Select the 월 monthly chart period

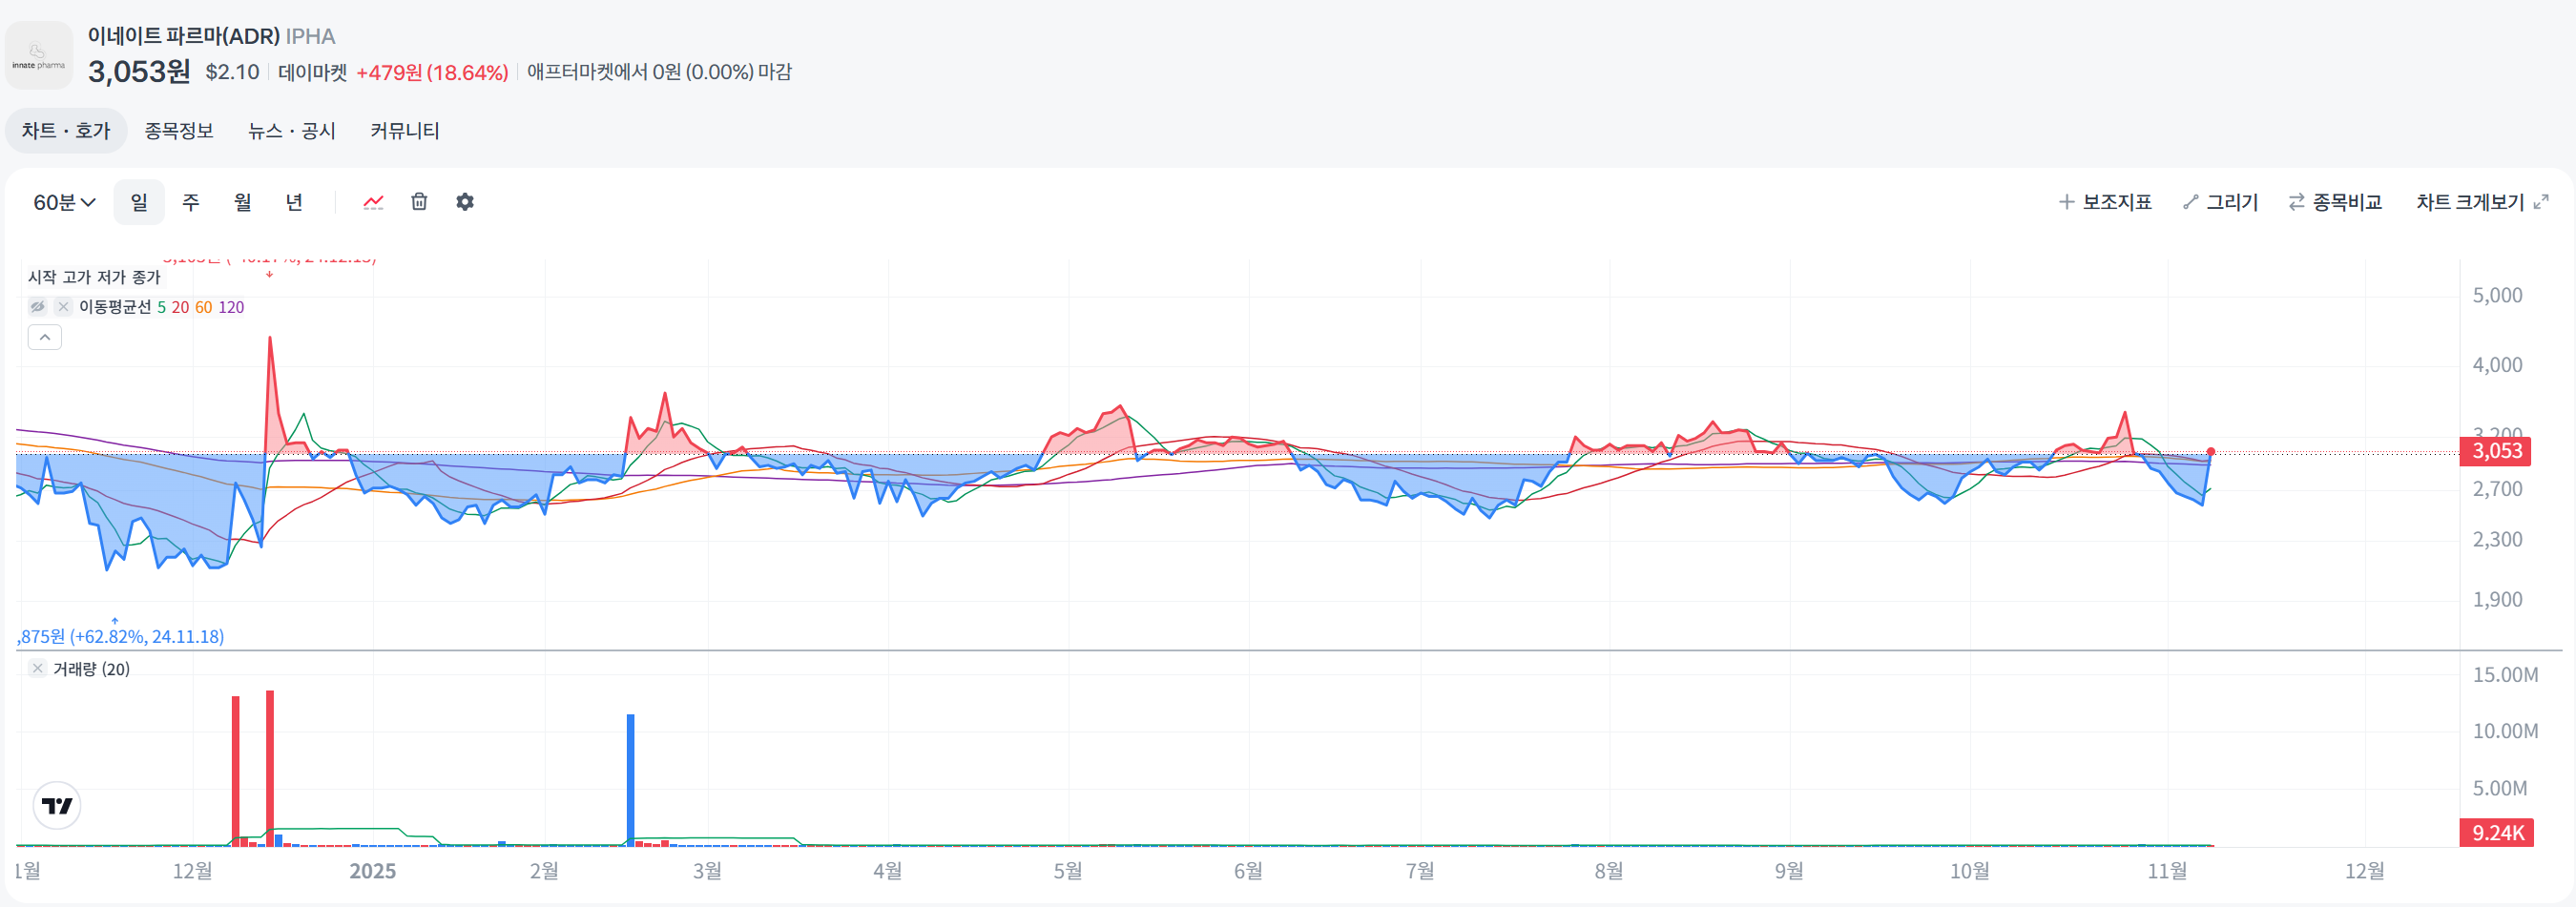pyautogui.click(x=242, y=203)
